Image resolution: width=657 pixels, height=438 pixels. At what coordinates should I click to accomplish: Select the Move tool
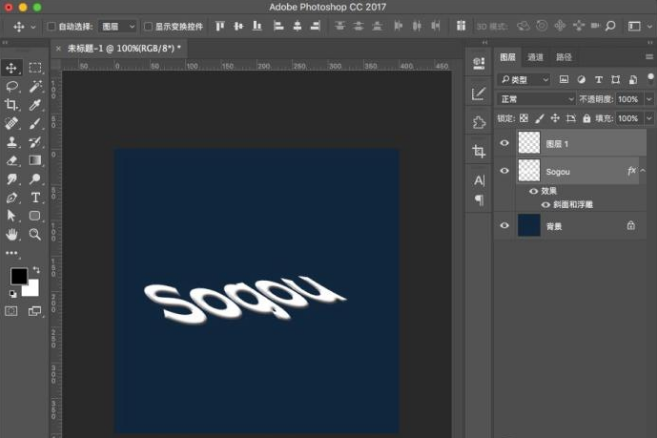coord(11,67)
